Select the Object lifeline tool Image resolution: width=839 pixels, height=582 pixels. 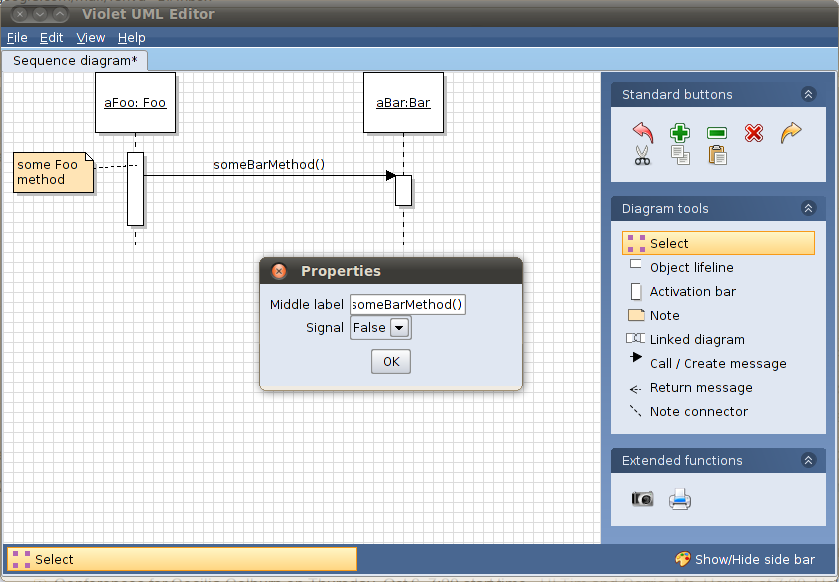click(x=691, y=268)
